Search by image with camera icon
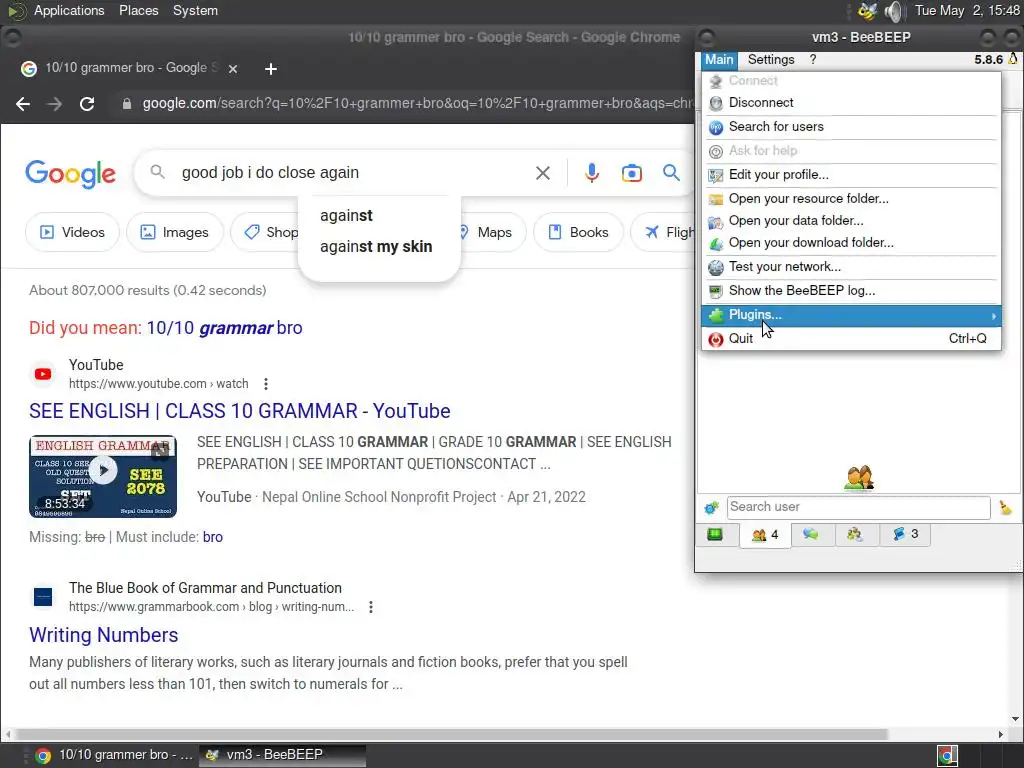Viewport: 1024px width, 768px height. click(x=632, y=173)
